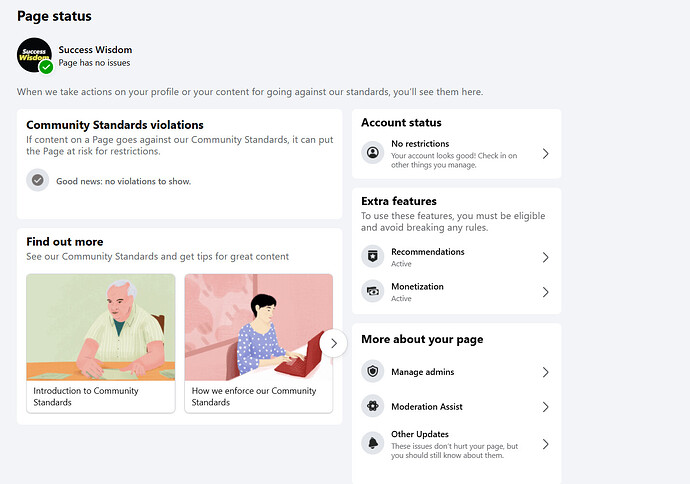Image resolution: width=690 pixels, height=484 pixels.
Task: Expand the Moderation Assist chevron
Action: coord(545,407)
